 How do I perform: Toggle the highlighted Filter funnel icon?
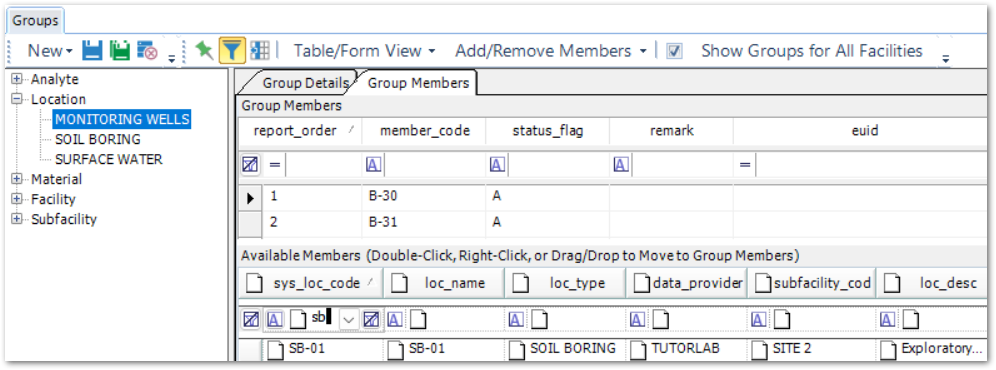[x=232, y=50]
